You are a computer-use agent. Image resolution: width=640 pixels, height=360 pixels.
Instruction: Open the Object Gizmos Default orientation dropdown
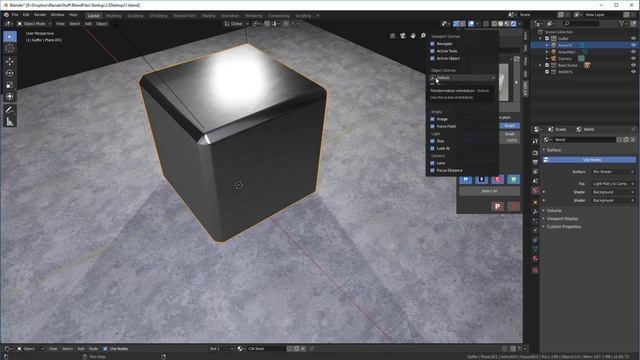point(462,78)
